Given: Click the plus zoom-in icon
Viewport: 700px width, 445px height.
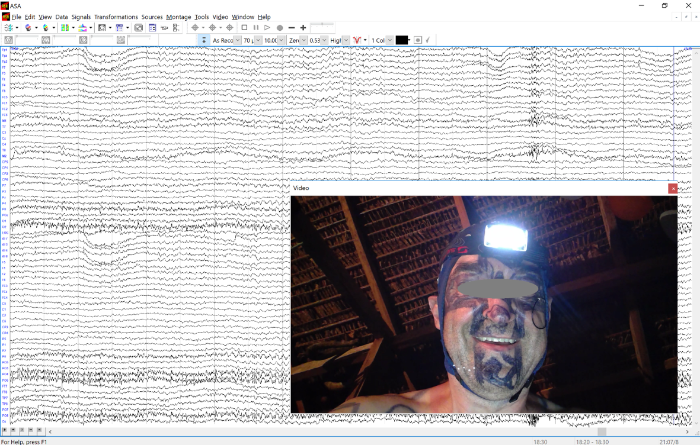Looking at the screenshot, I should coord(303,28).
